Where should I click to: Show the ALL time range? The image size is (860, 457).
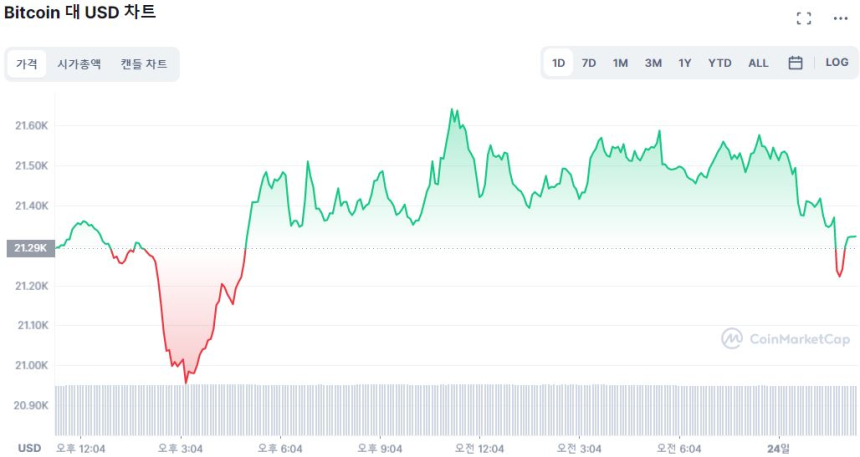click(758, 63)
